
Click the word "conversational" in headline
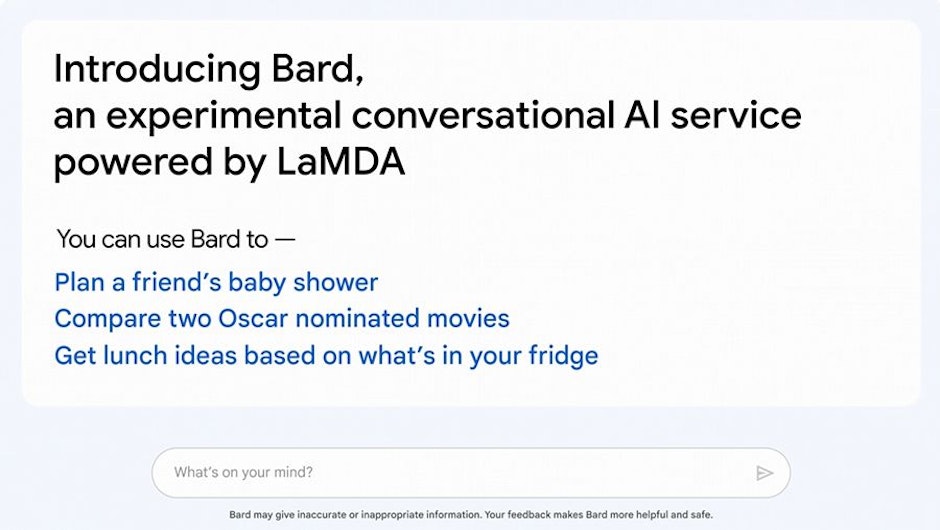click(x=483, y=115)
